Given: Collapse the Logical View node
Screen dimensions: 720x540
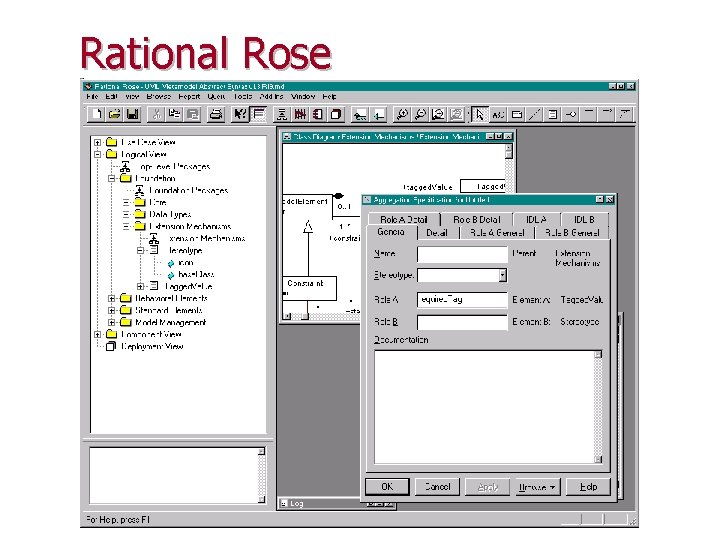Looking at the screenshot, I should pos(97,154).
